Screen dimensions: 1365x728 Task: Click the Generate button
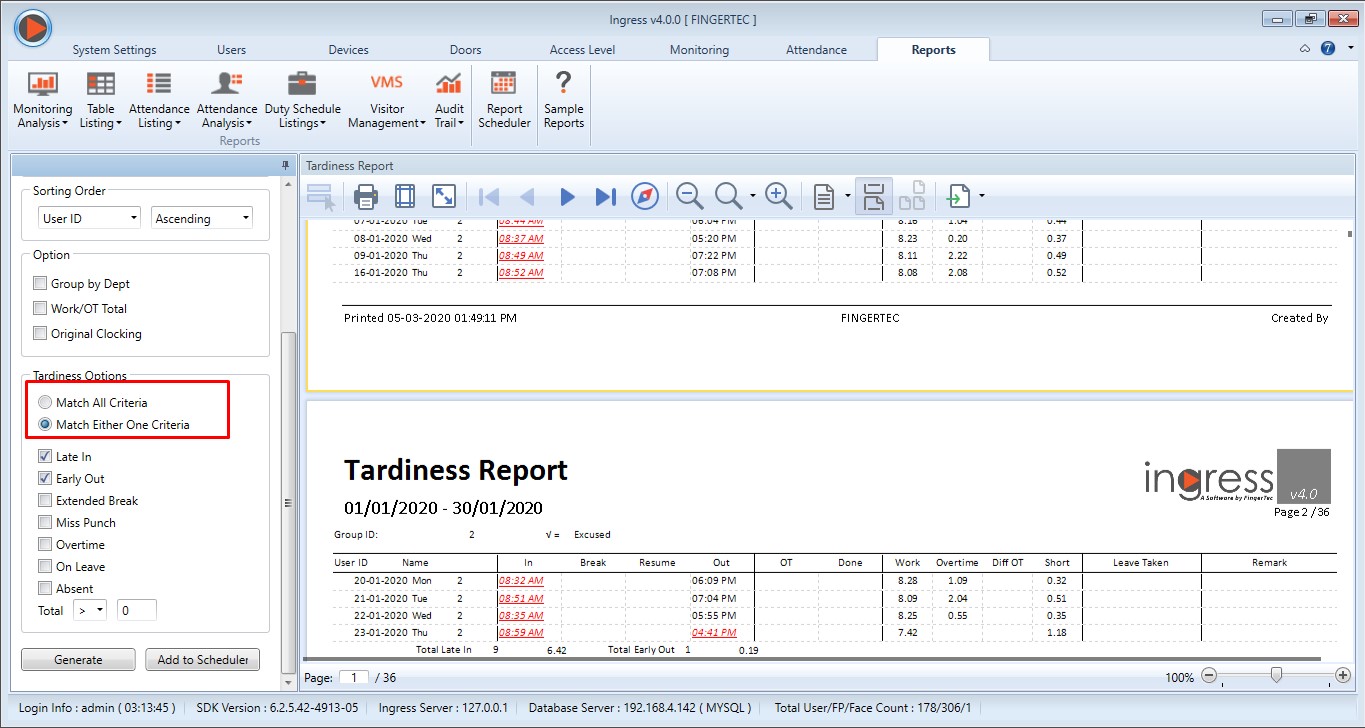coord(78,660)
